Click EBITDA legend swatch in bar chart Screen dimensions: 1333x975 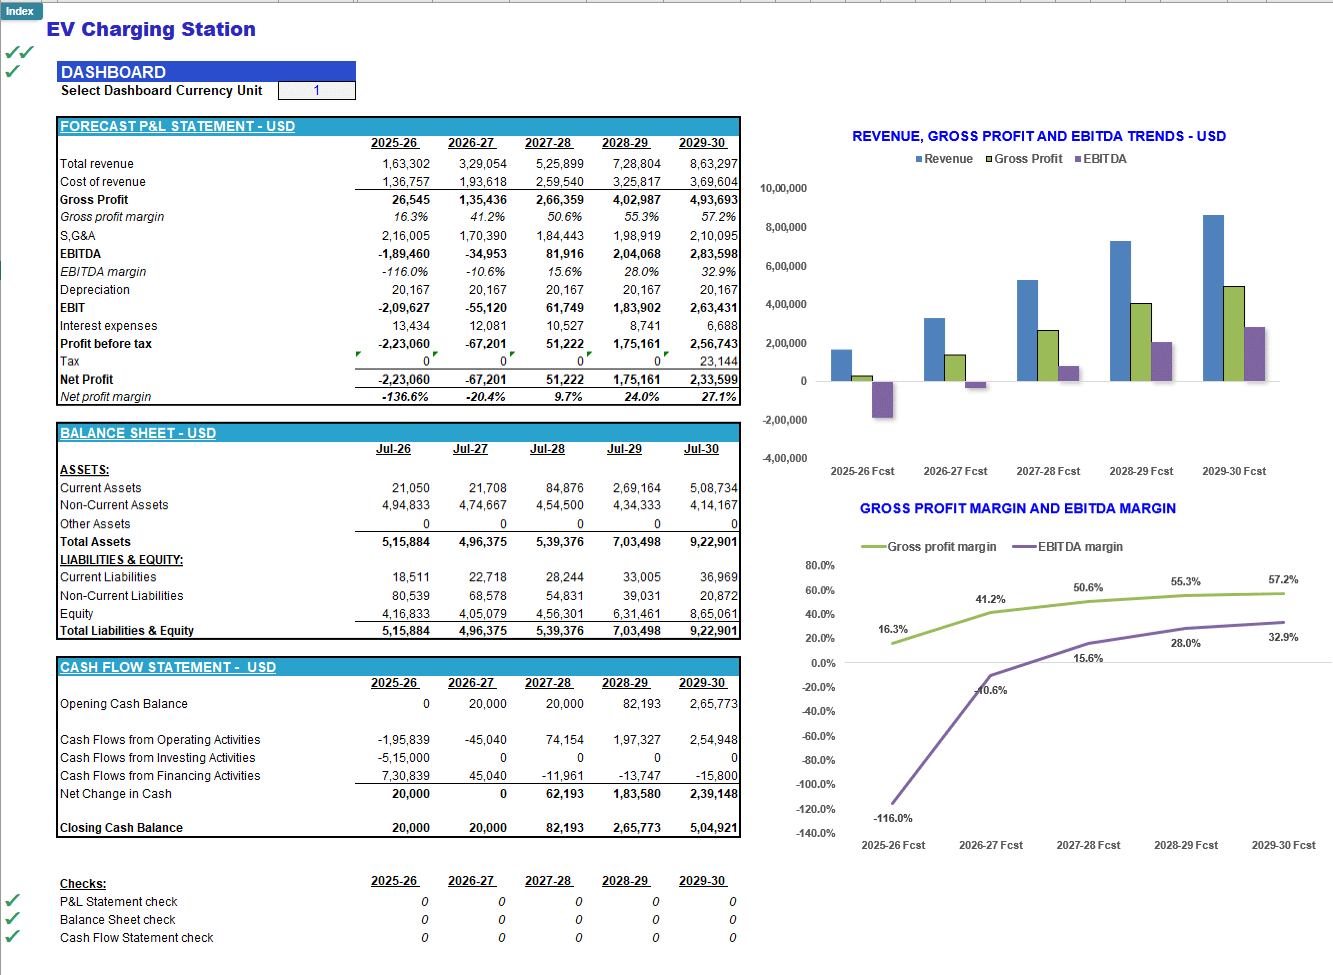point(1078,159)
